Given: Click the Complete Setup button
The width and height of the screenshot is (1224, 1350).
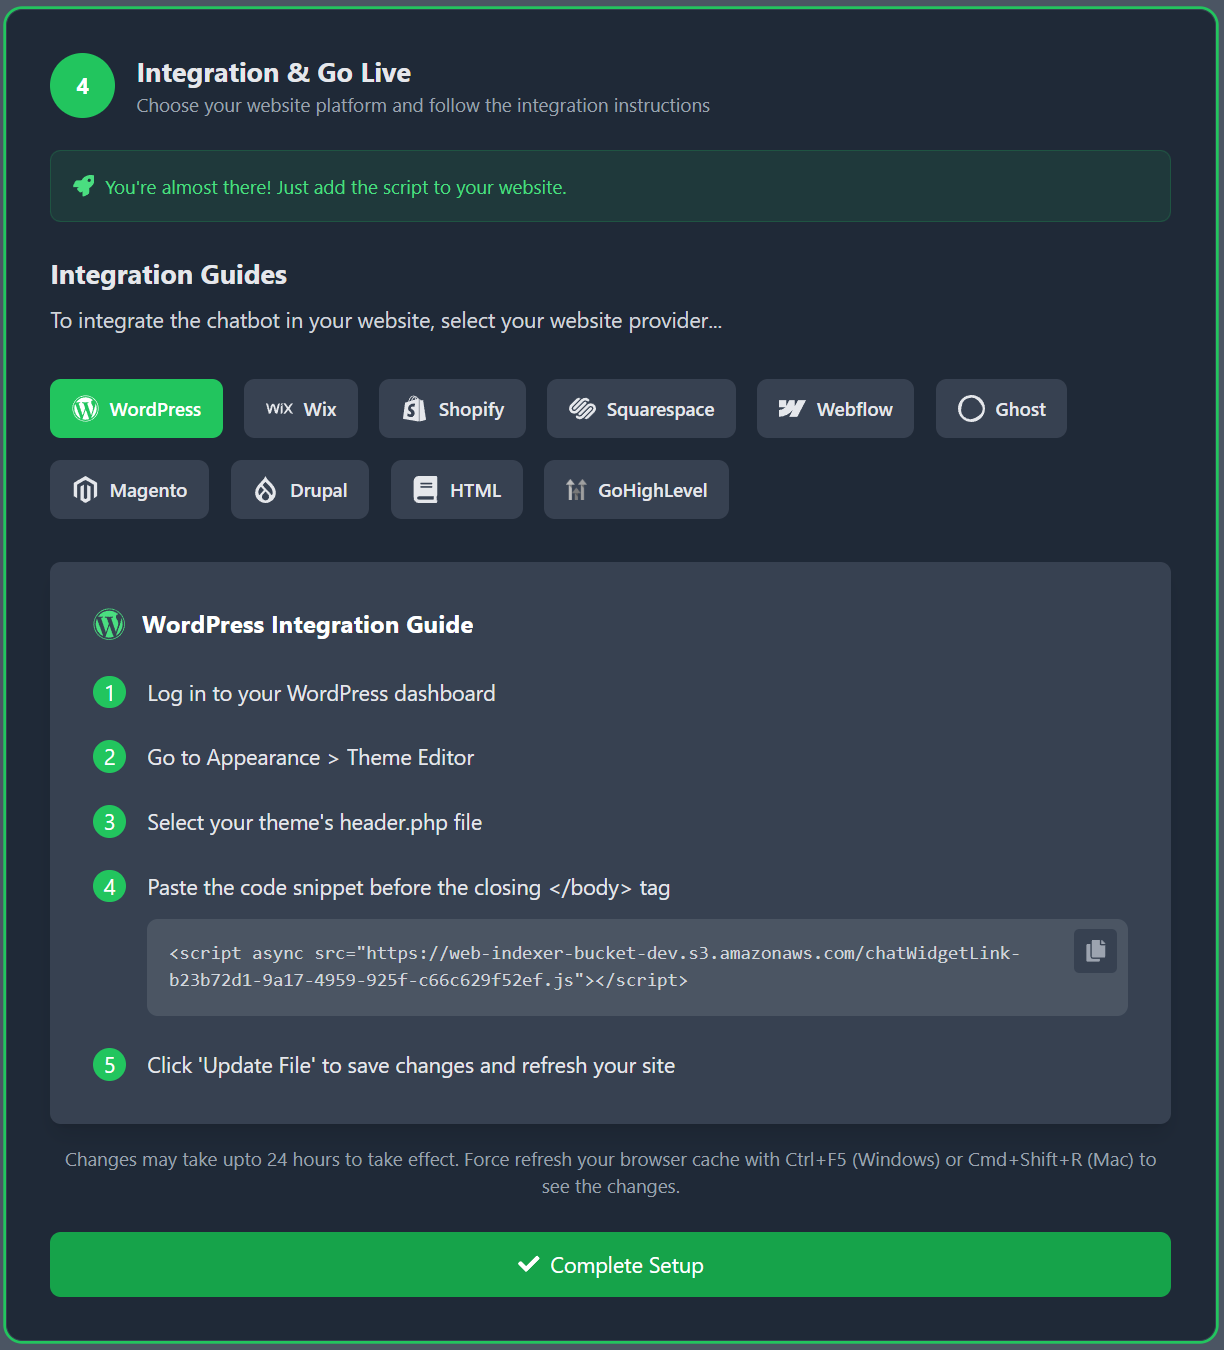Looking at the screenshot, I should (x=610, y=1264).
